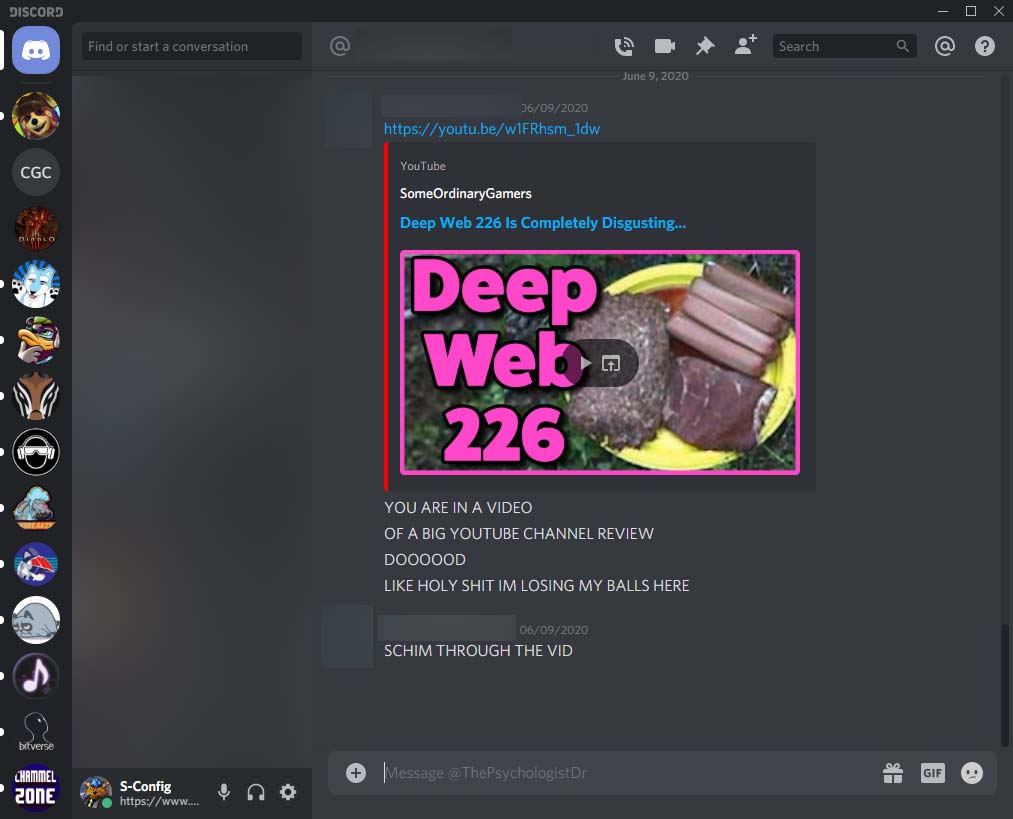Click the plus attach file button
Viewport: 1013px width, 819px height.
click(x=356, y=772)
